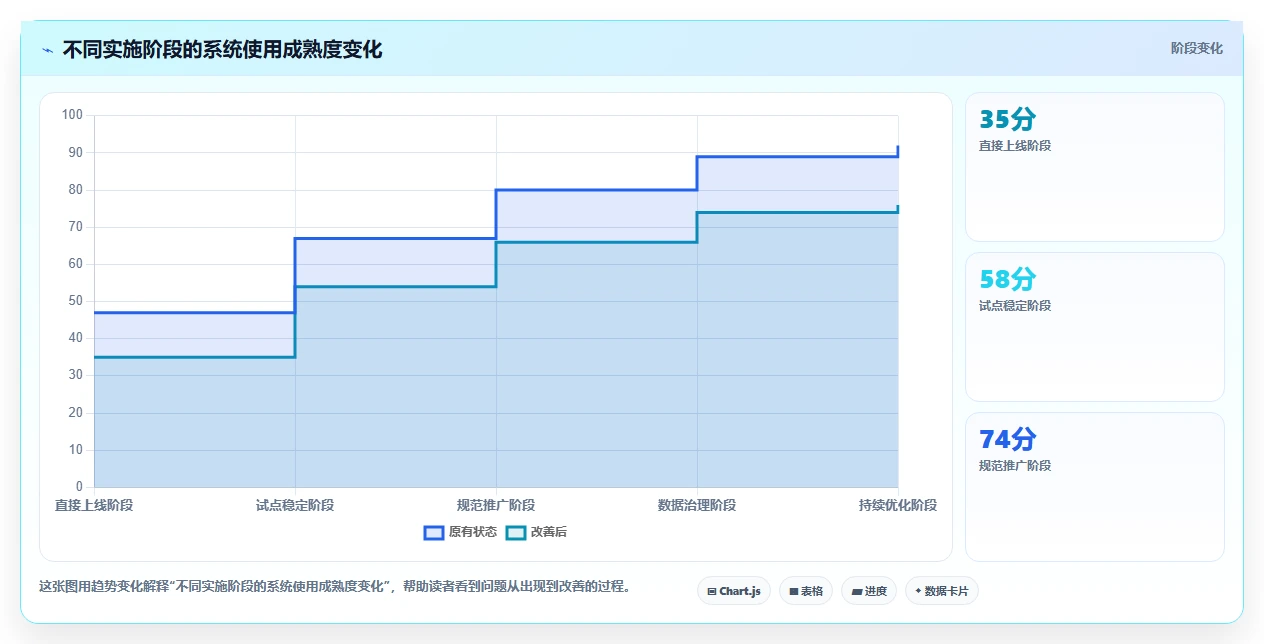The width and height of the screenshot is (1264, 644).
Task: Toggle the 原有状态 legend item
Action: (x=460, y=532)
